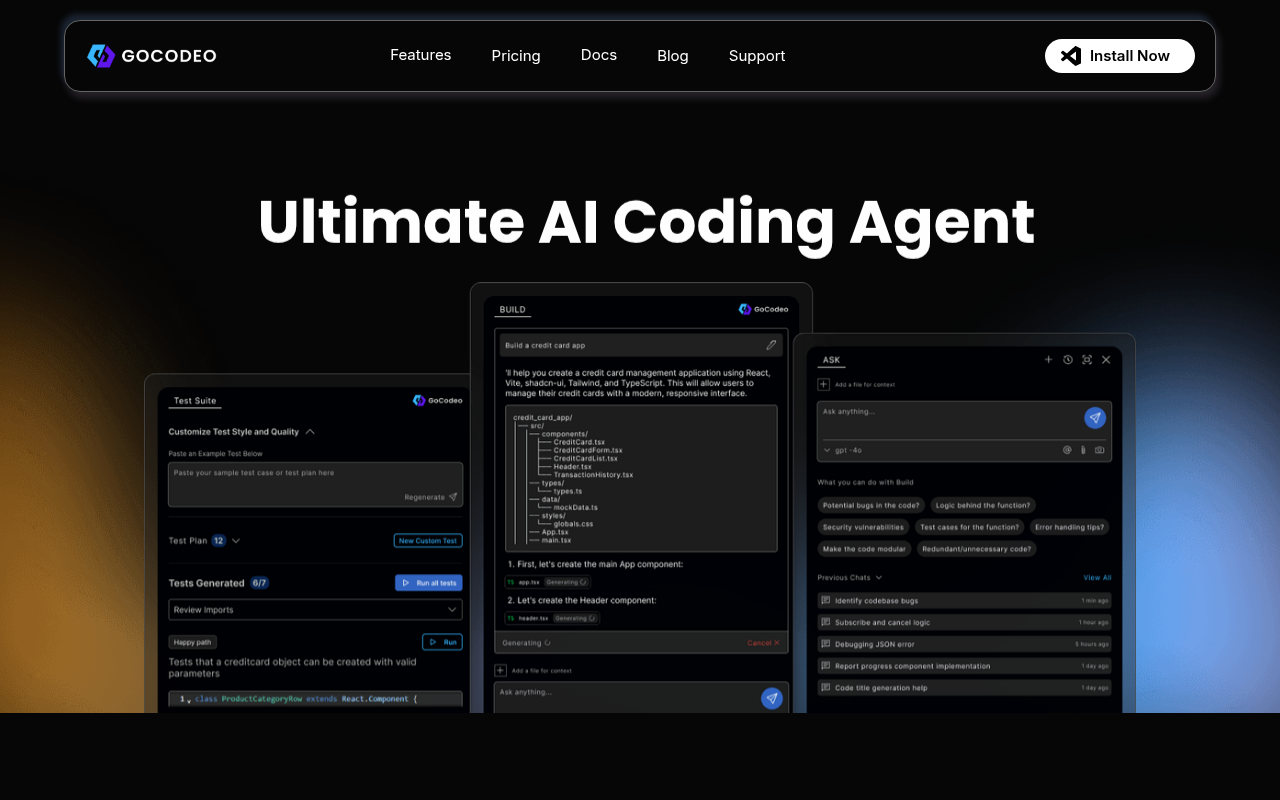Collapse 'Customize Test Style and Quality' section
Image resolution: width=1280 pixels, height=800 pixels.
click(x=310, y=432)
